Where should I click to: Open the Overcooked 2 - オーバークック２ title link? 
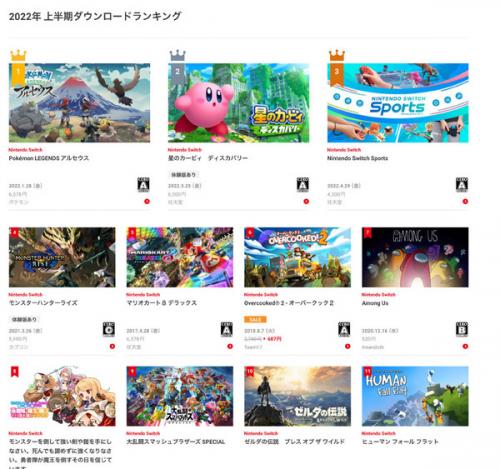point(289,303)
